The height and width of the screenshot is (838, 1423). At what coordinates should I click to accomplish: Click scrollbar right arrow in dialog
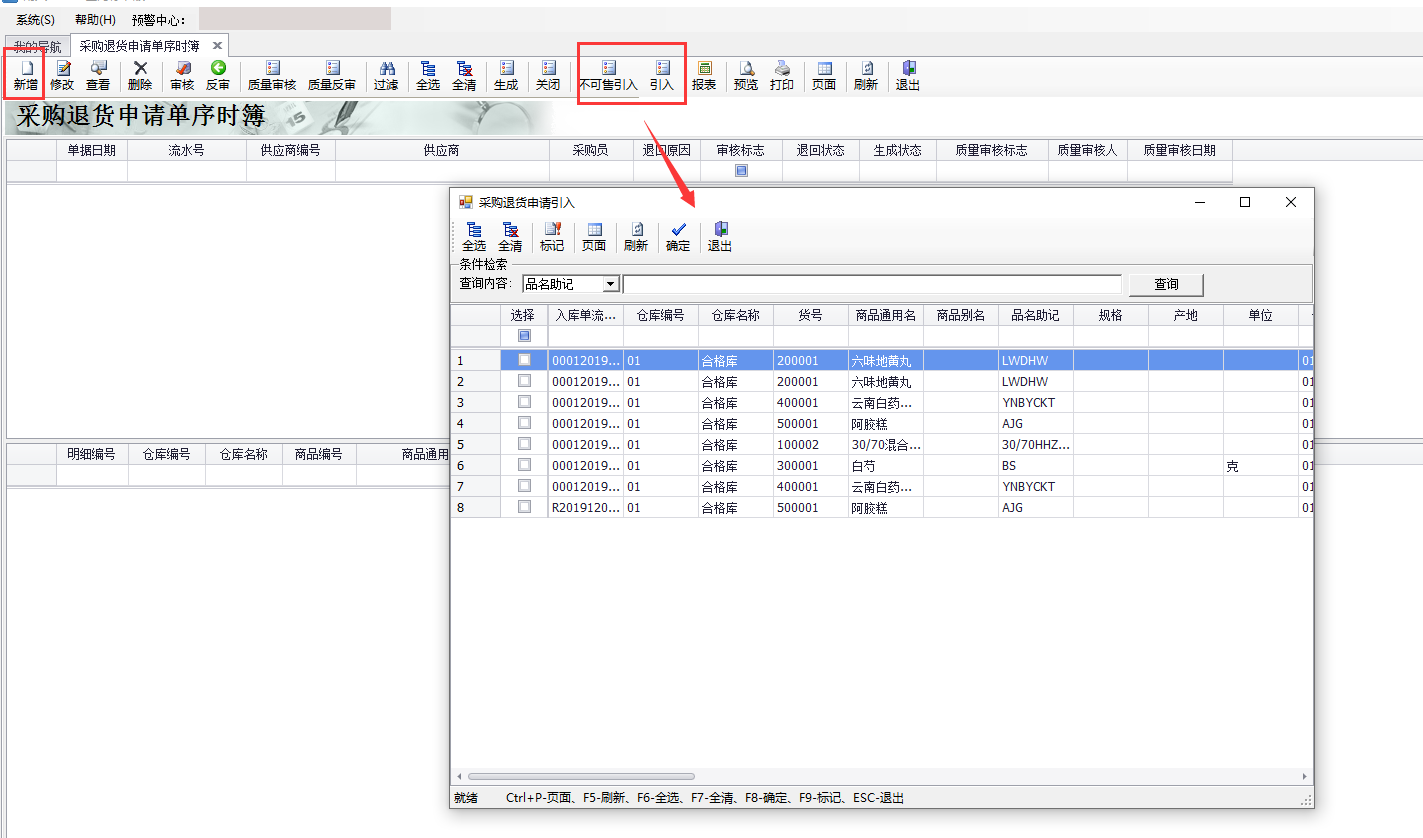click(1304, 776)
